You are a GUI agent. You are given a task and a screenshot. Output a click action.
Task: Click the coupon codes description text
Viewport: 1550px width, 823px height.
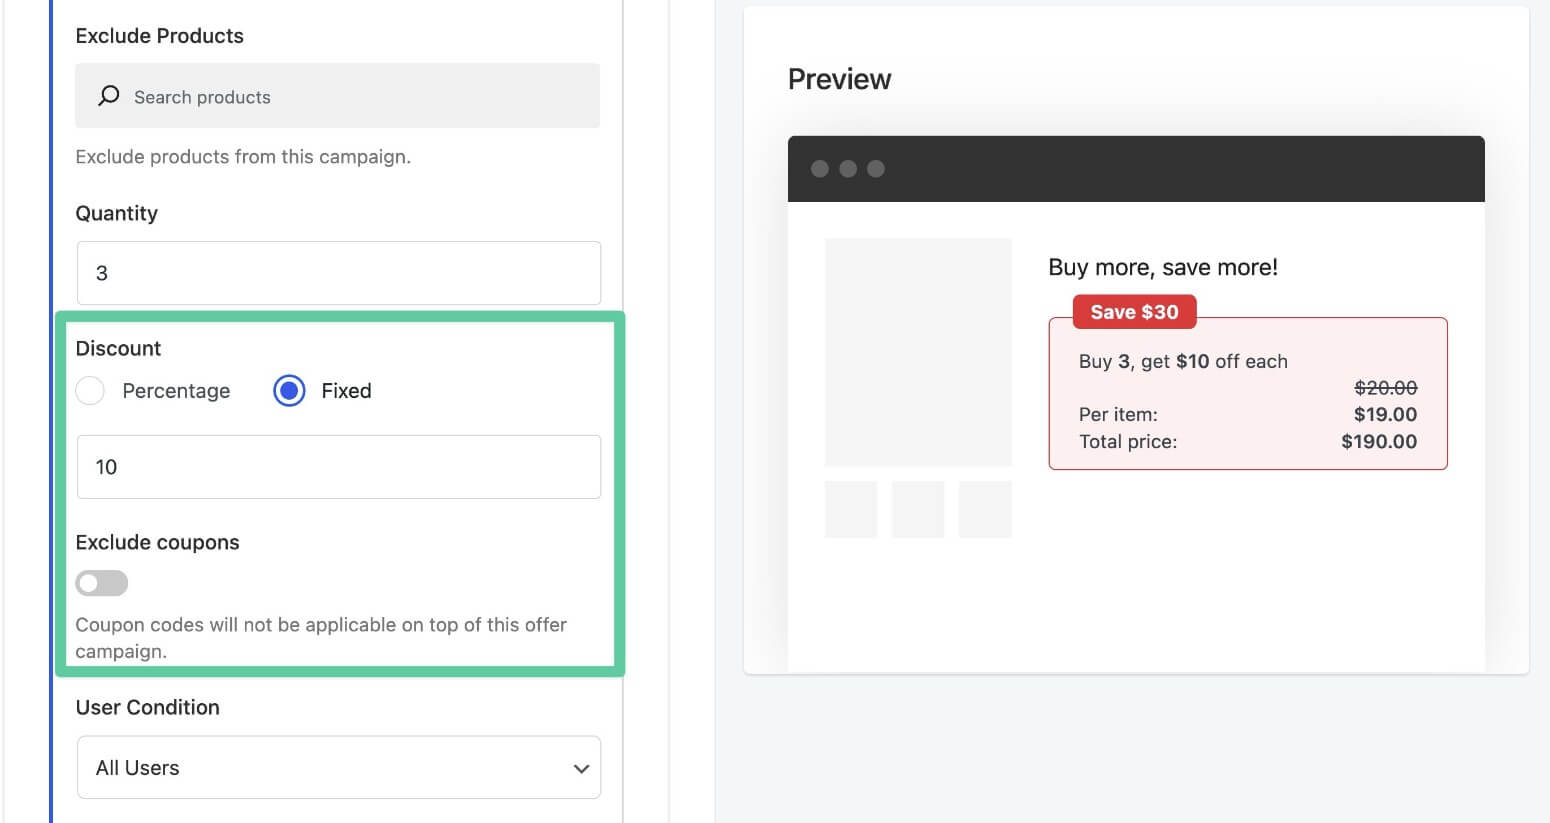321,637
